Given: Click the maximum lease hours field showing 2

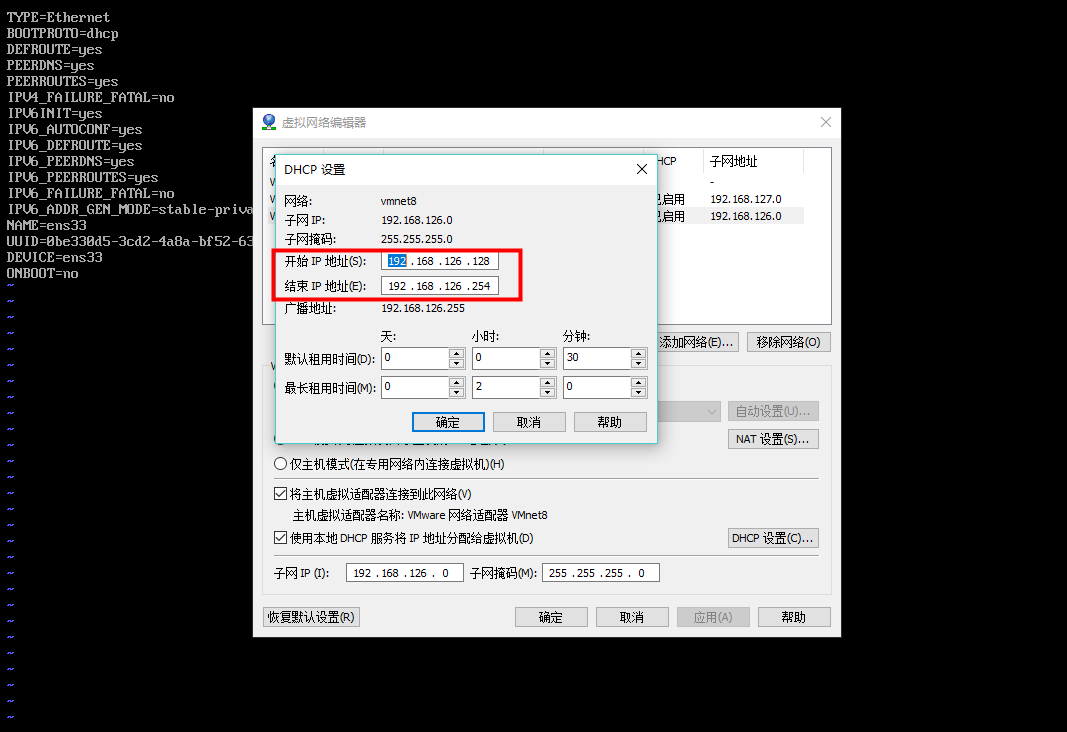Looking at the screenshot, I should pos(506,387).
